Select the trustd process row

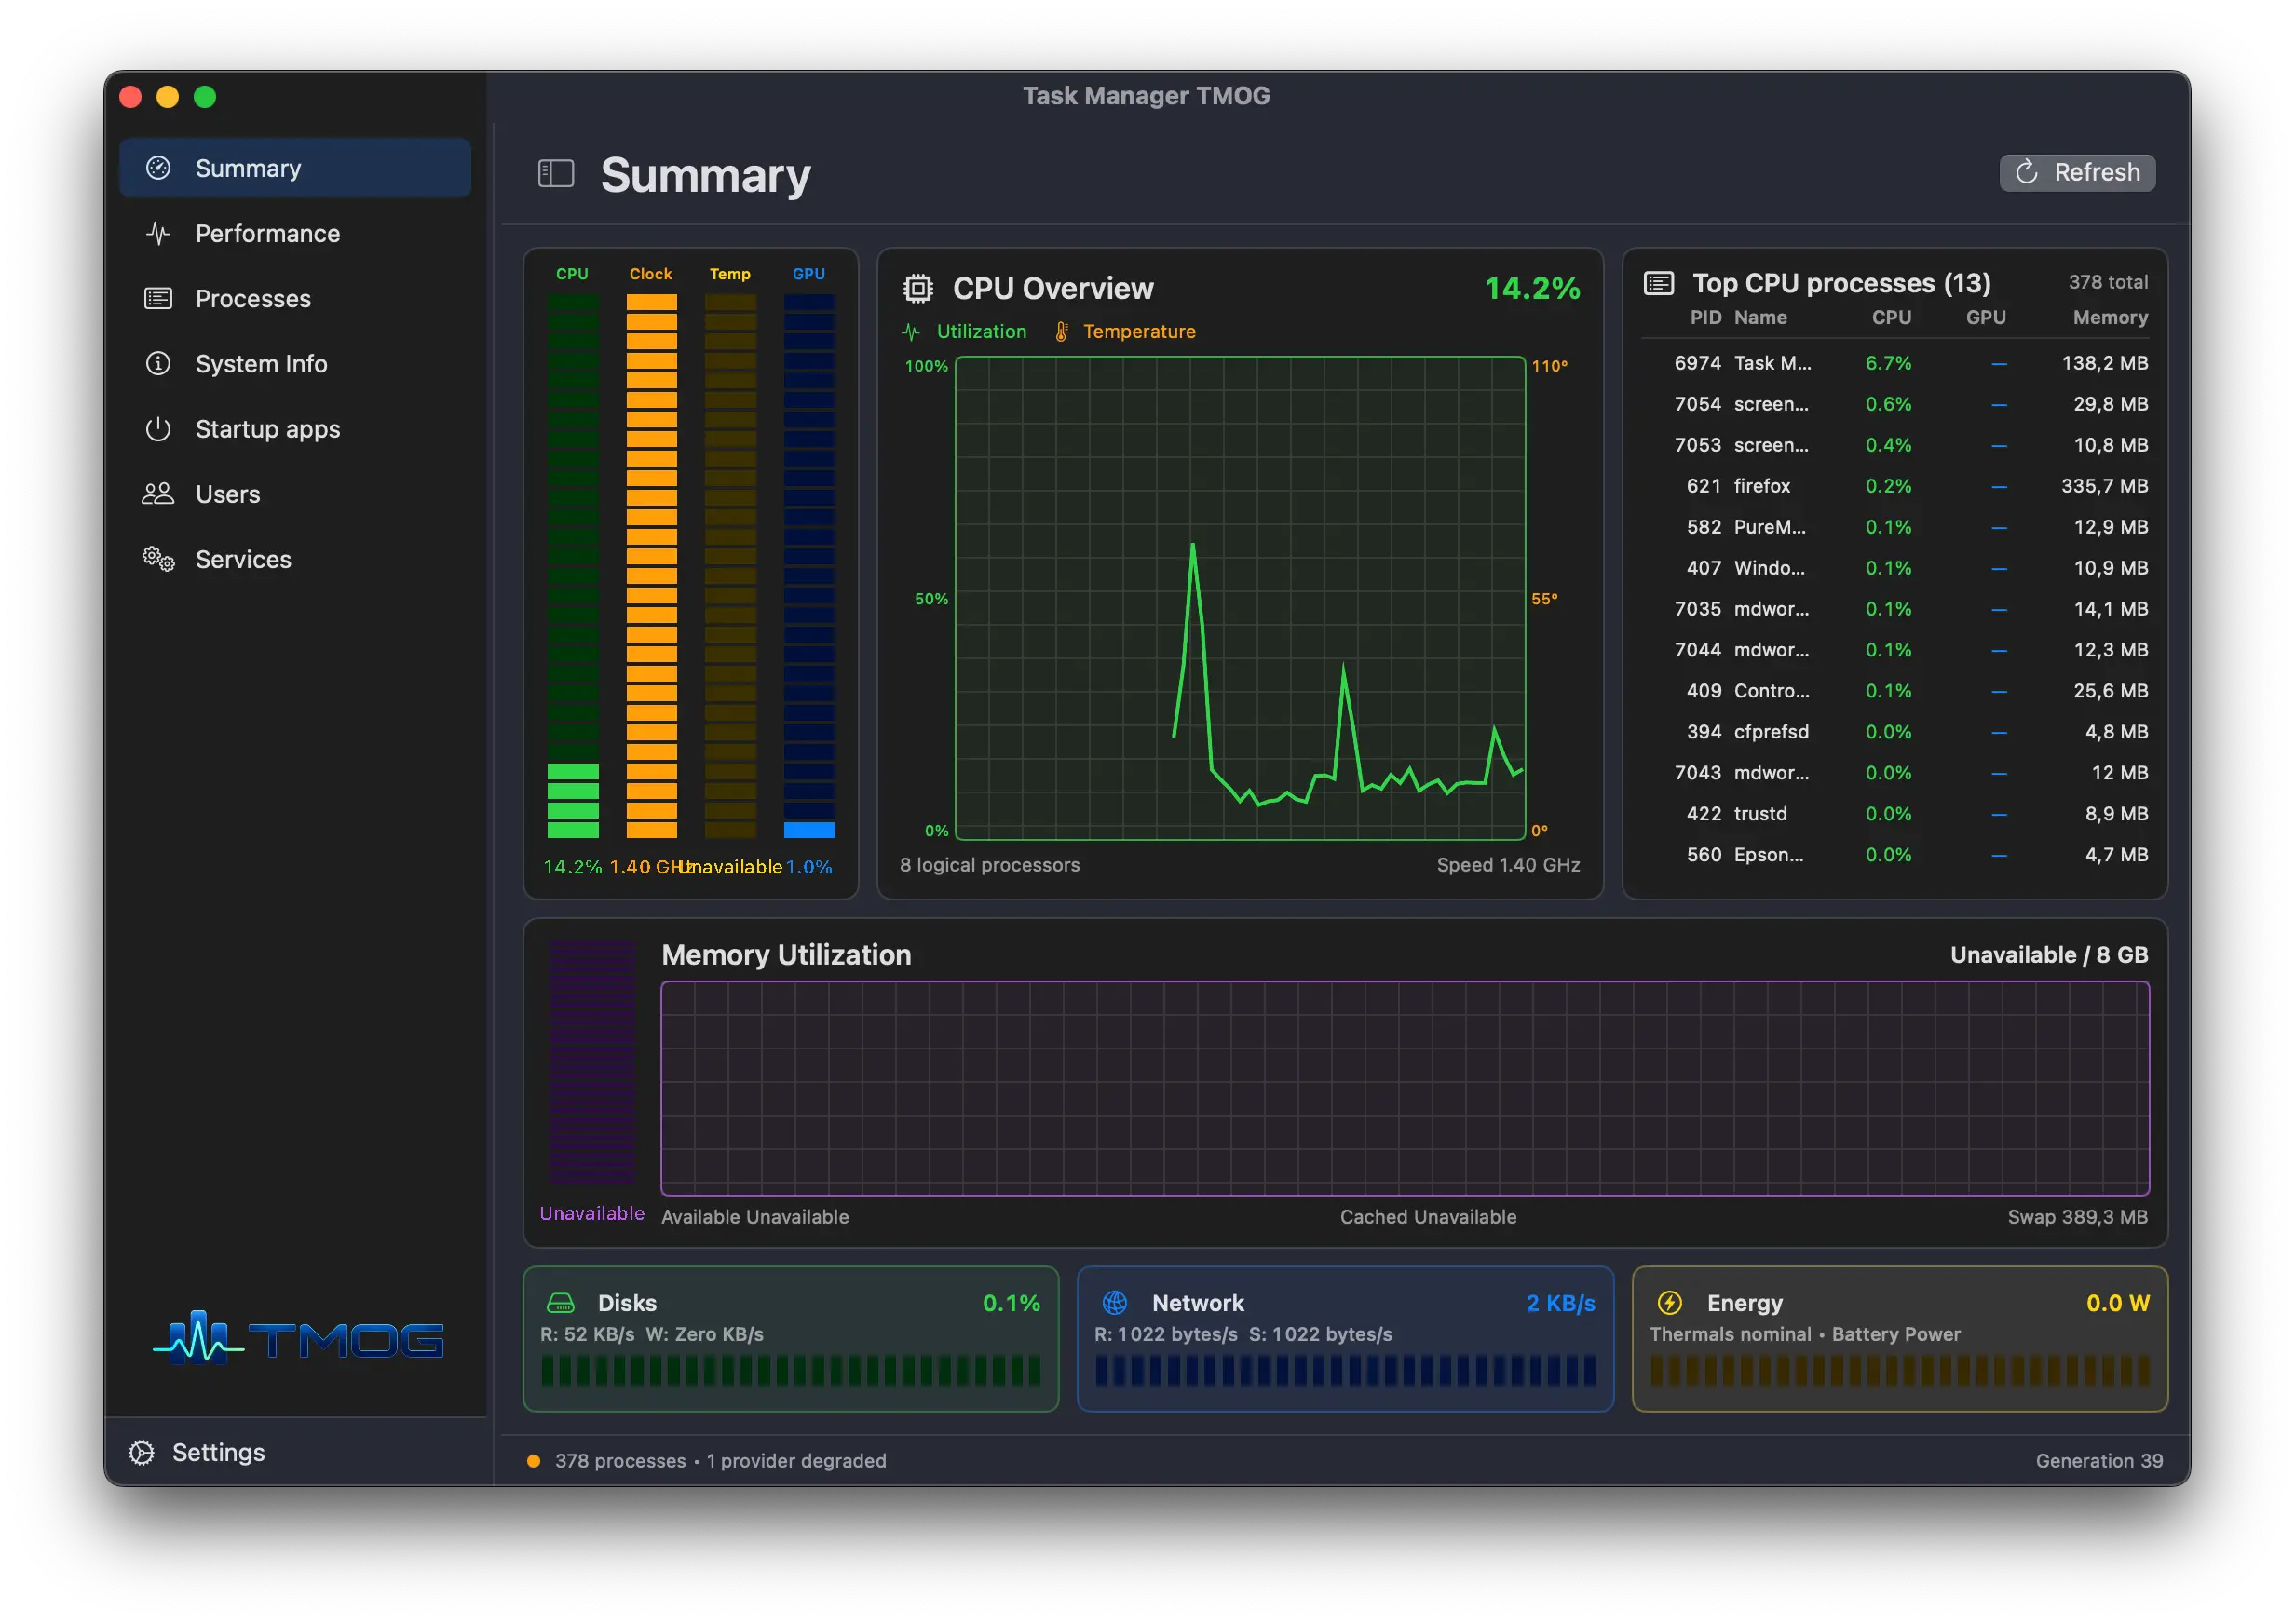(x=1896, y=814)
